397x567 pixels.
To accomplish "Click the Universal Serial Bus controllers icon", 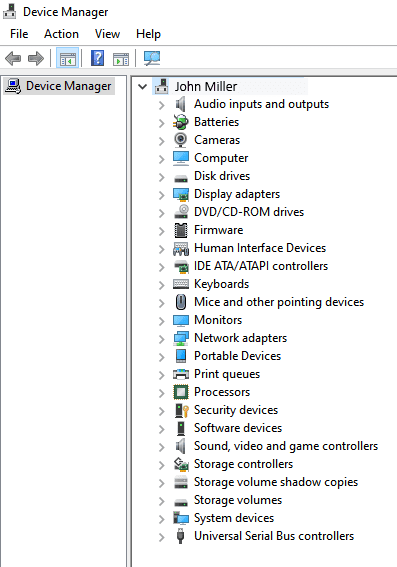I will point(181,536).
